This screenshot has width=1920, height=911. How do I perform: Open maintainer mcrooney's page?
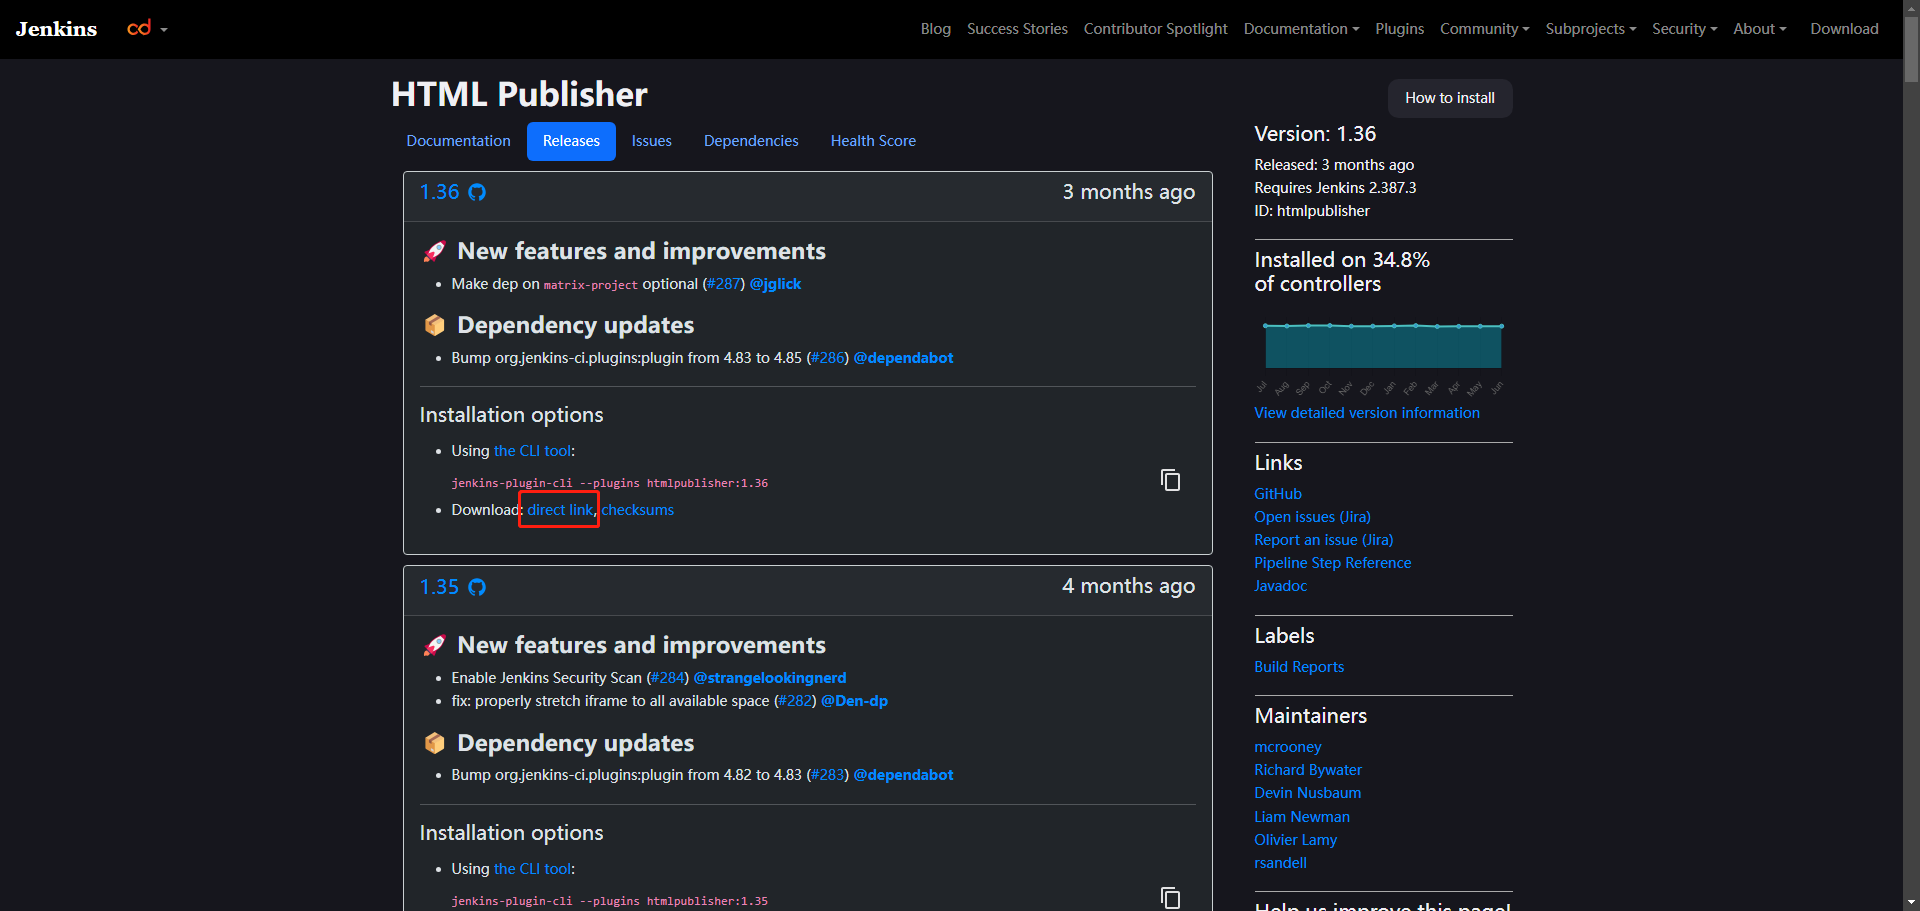pos(1288,747)
